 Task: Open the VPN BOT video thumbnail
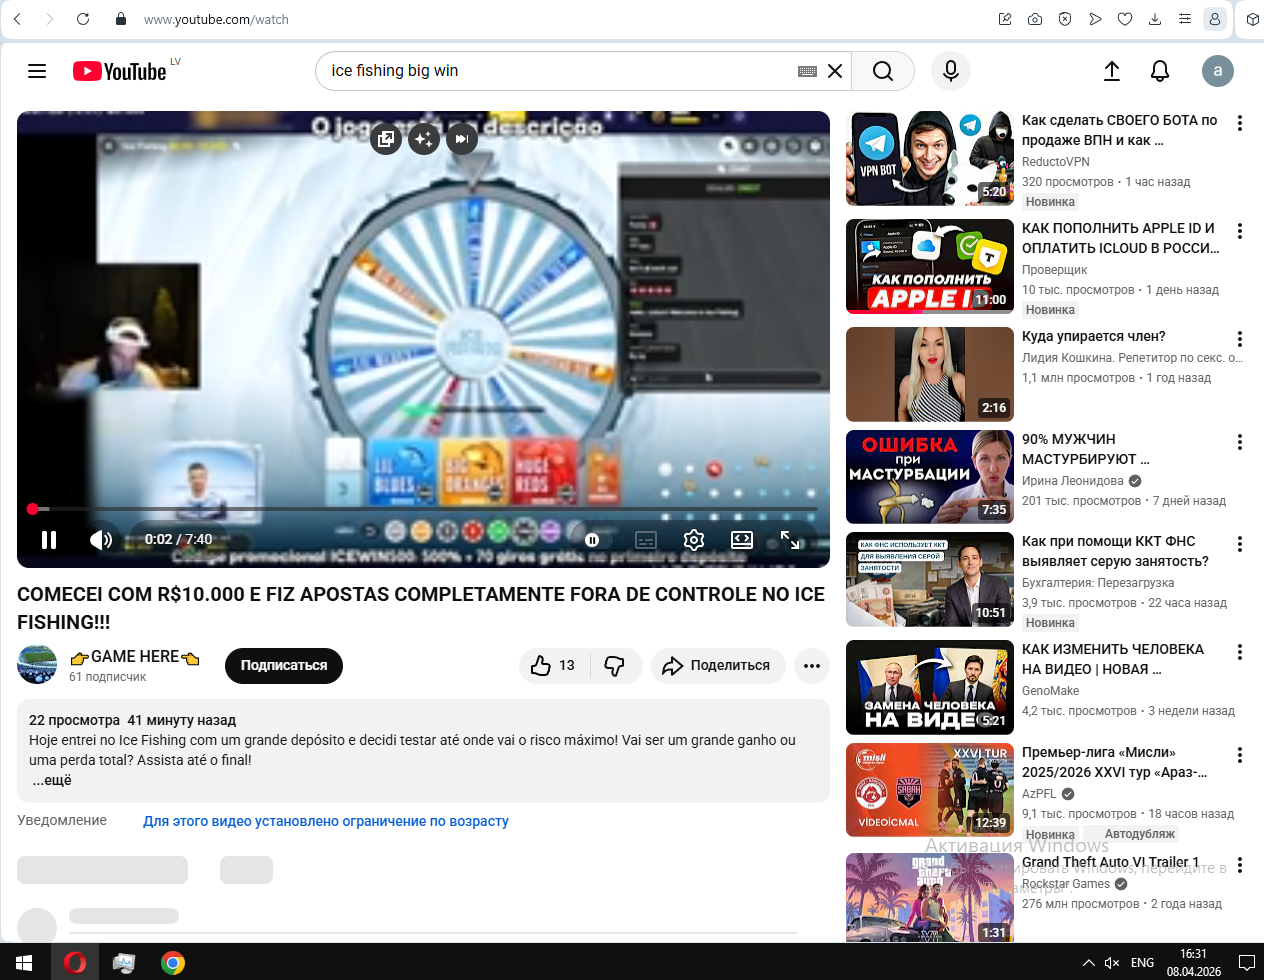pyautogui.click(x=930, y=158)
